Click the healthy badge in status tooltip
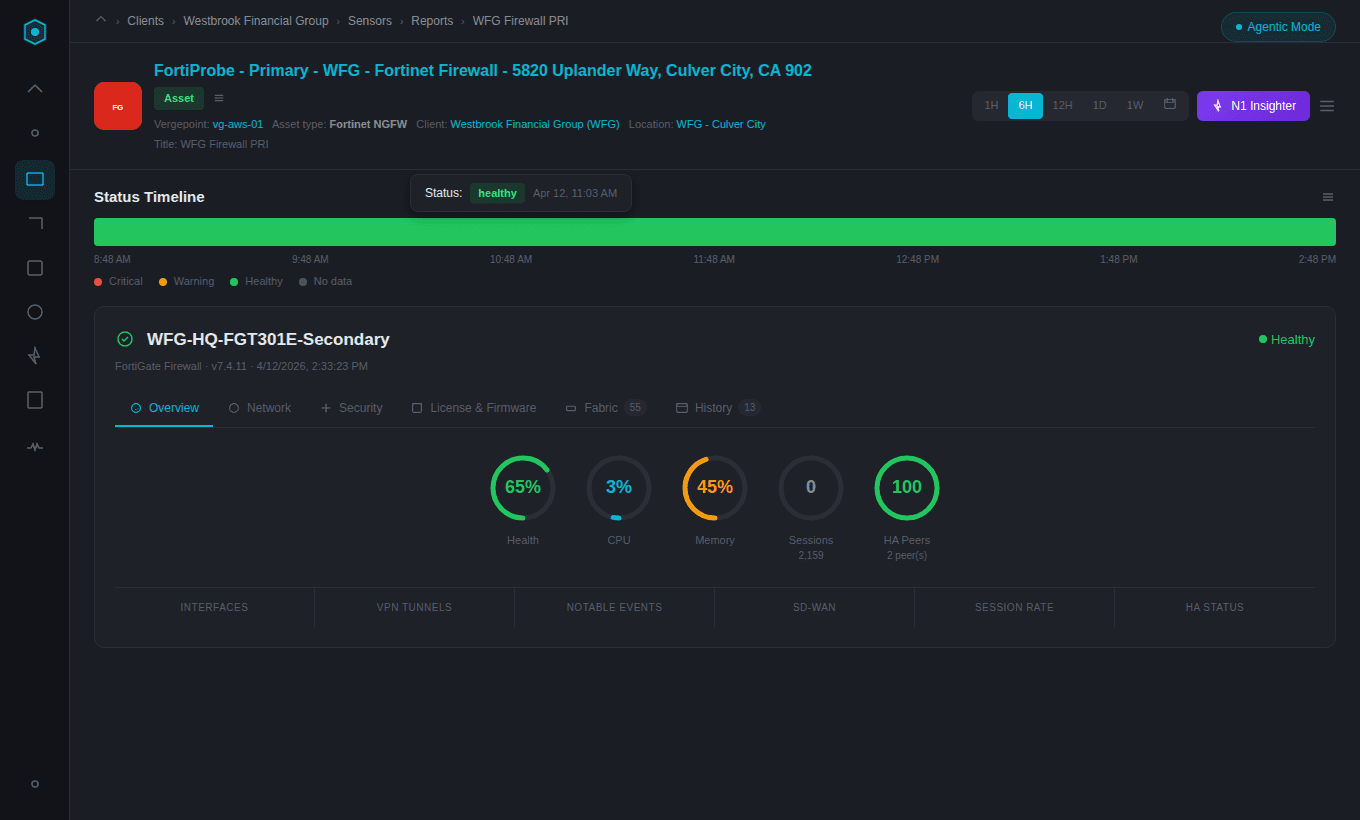The height and width of the screenshot is (820, 1360). [x=497, y=193]
